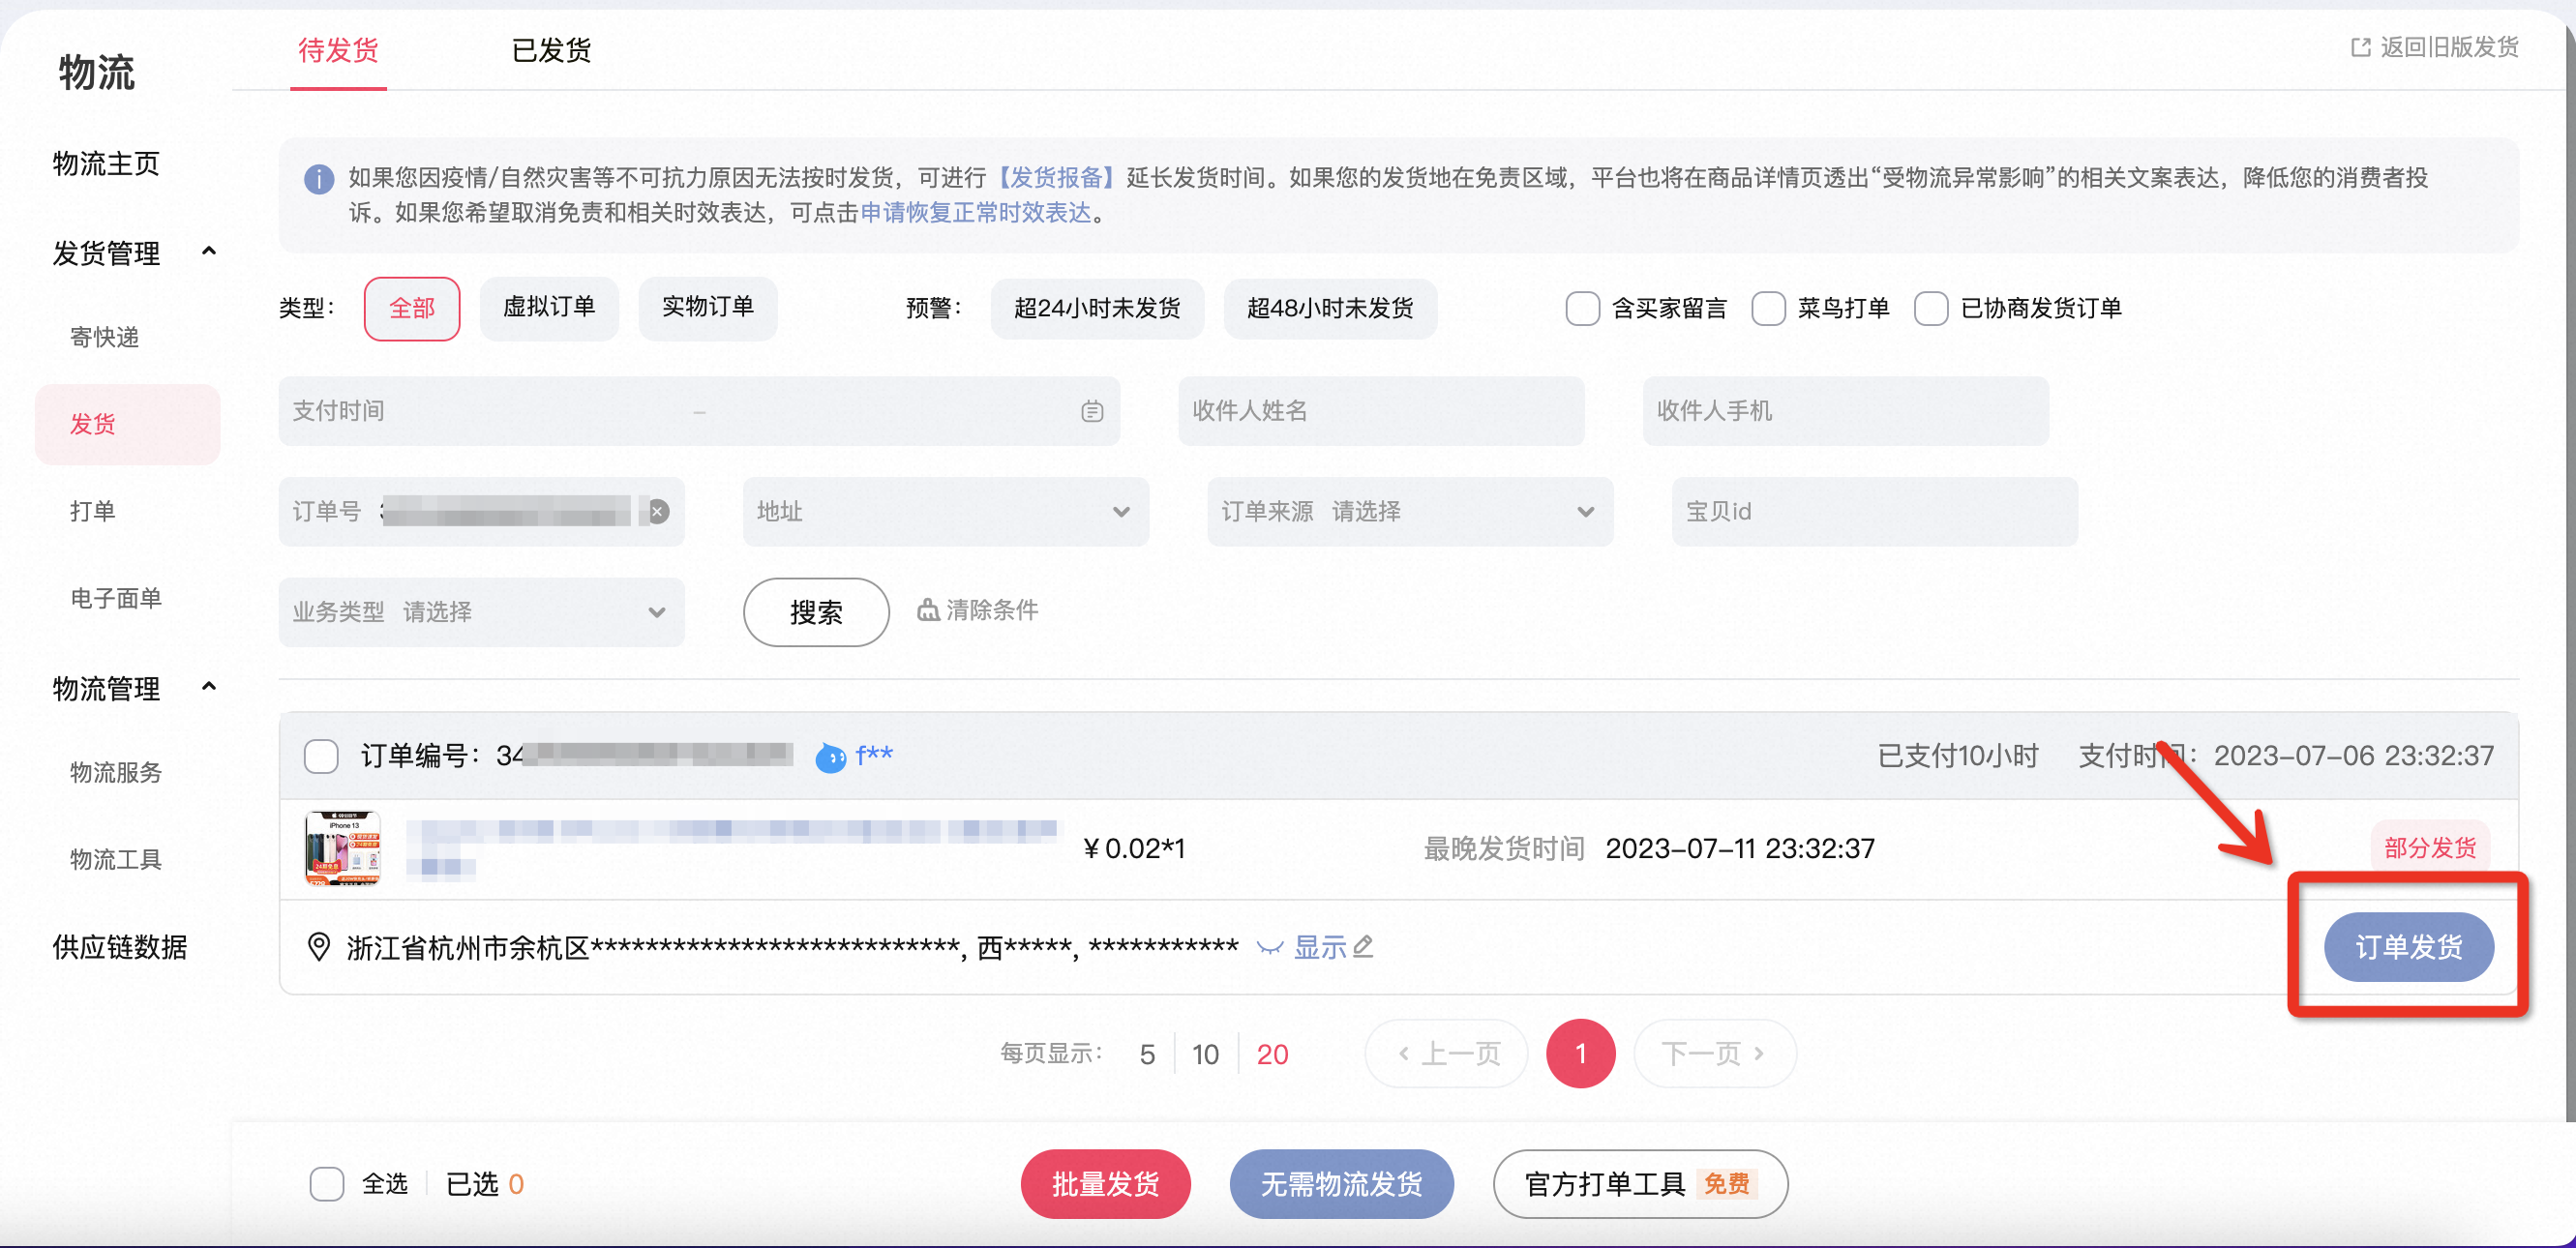Show 20 items per page
The height and width of the screenshot is (1248, 2576).
[1272, 1055]
